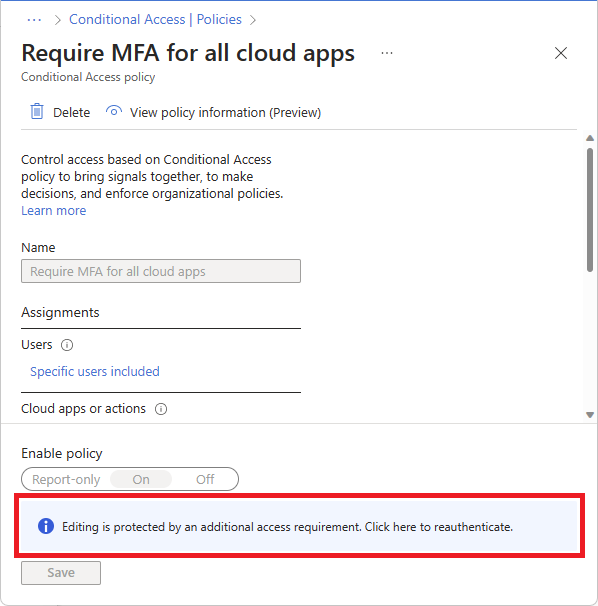The image size is (598, 606).
Task: Click the eye icon for policy information
Action: (114, 112)
